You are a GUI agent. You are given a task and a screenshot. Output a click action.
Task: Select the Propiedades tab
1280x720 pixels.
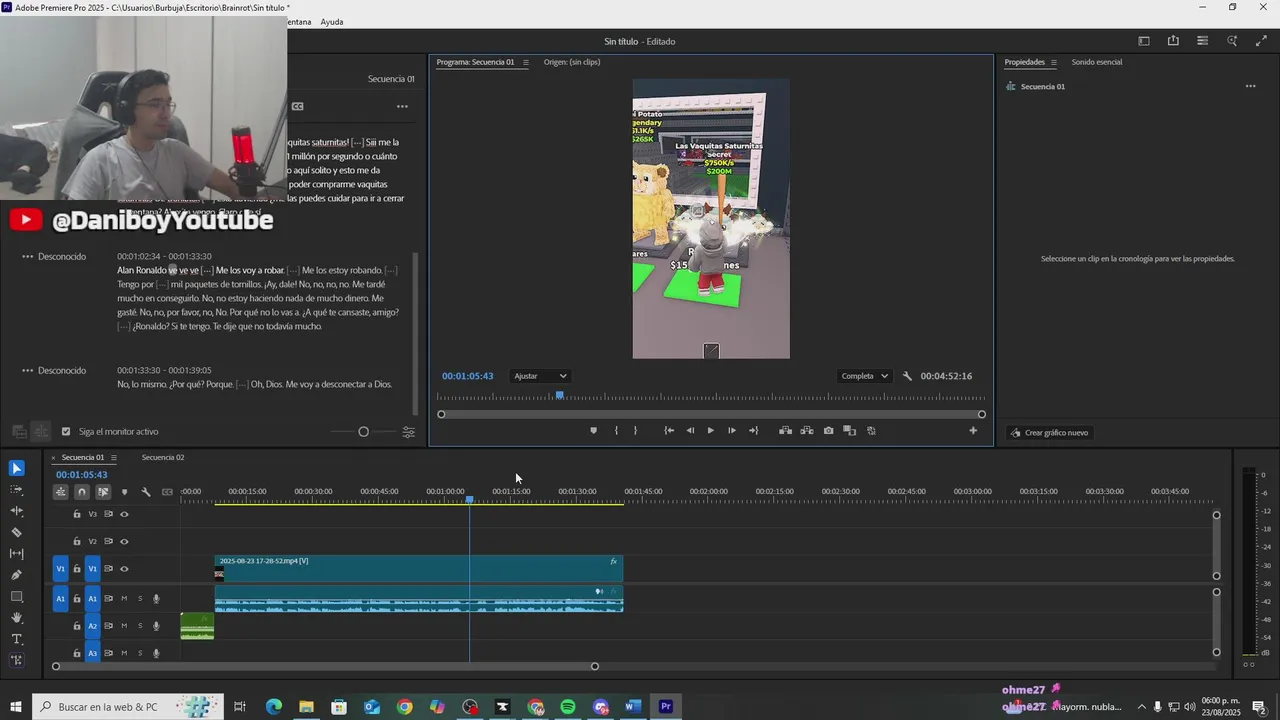point(1024,62)
